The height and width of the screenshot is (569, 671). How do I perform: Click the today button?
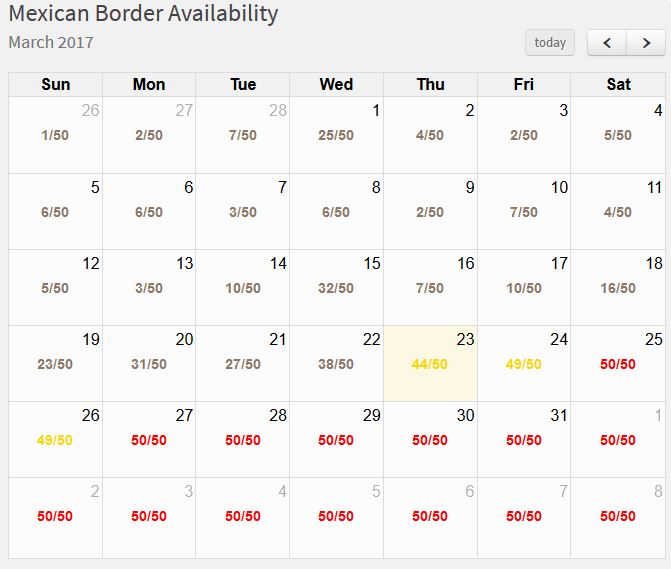tap(550, 43)
